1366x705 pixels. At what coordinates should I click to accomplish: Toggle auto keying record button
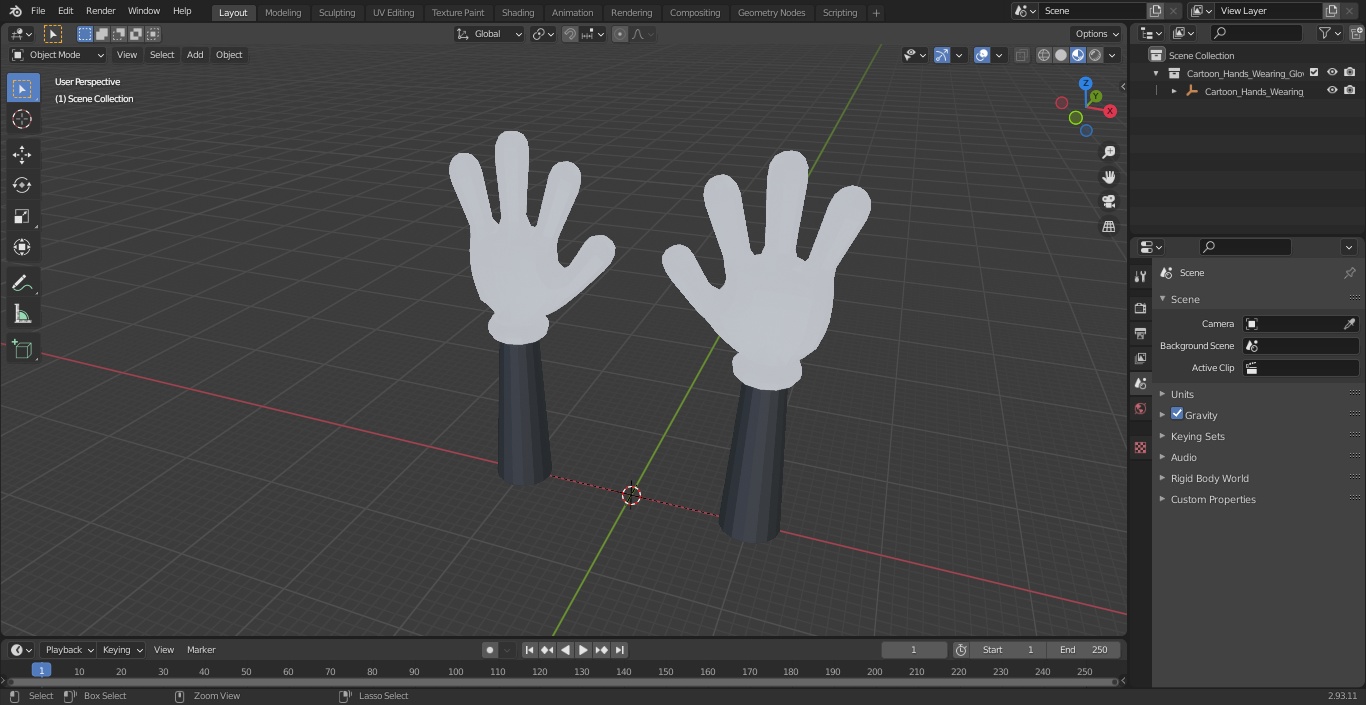pos(489,650)
